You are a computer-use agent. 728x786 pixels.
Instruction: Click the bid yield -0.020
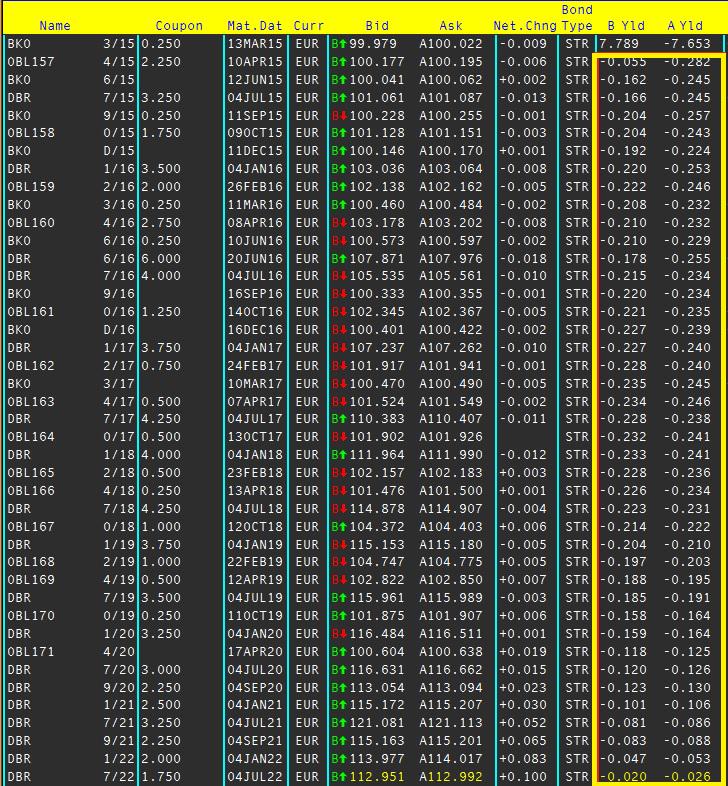click(623, 777)
